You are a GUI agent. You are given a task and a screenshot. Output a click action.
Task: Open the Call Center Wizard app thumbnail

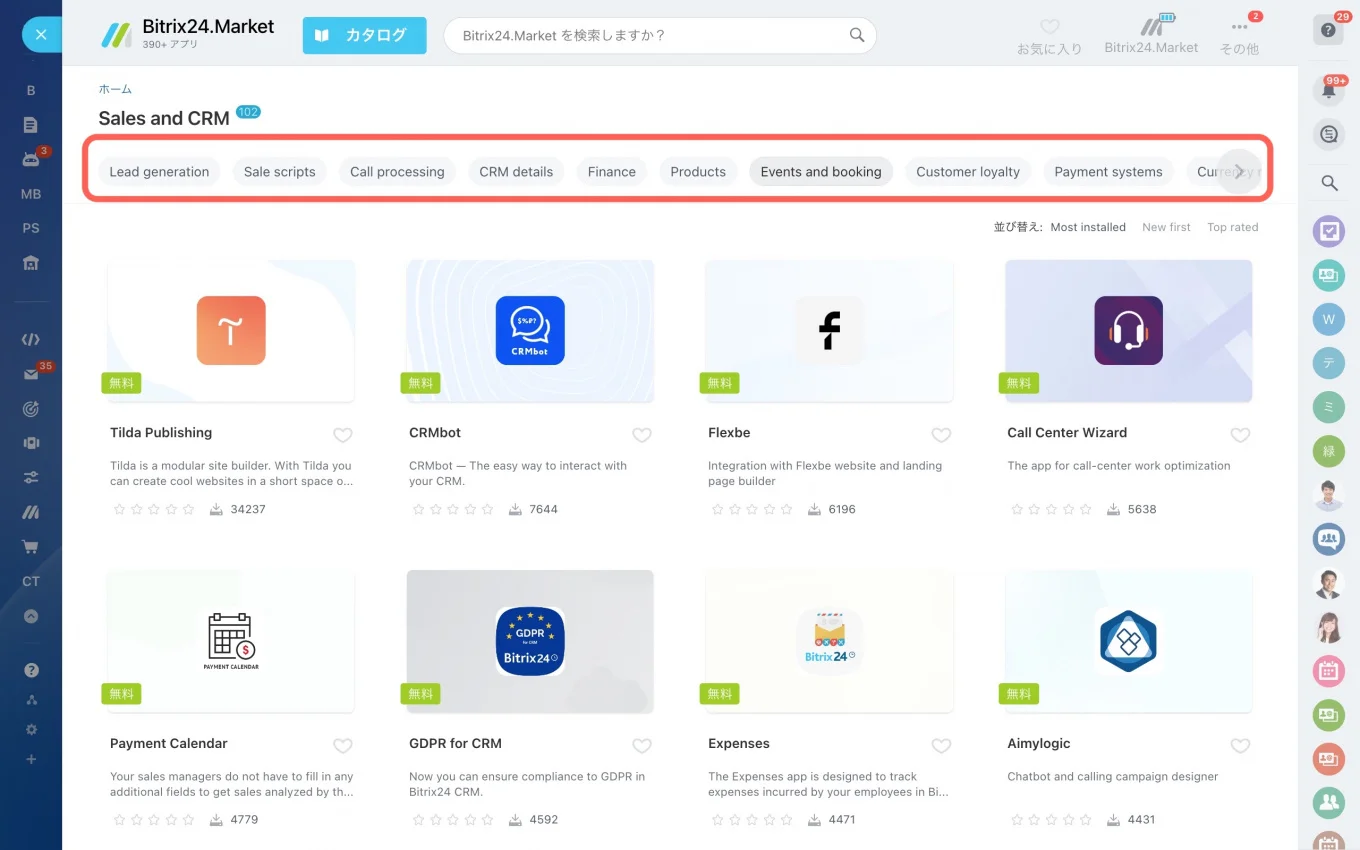[x=1129, y=331]
